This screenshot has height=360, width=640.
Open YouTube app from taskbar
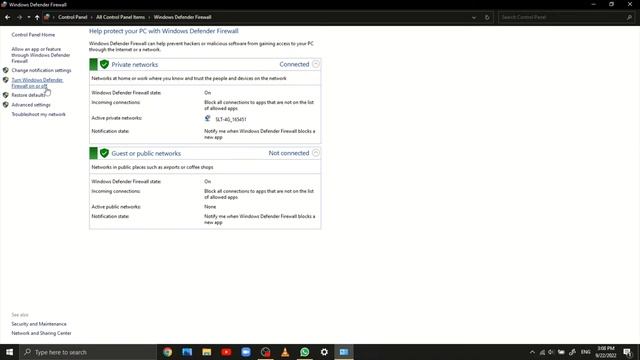226,352
